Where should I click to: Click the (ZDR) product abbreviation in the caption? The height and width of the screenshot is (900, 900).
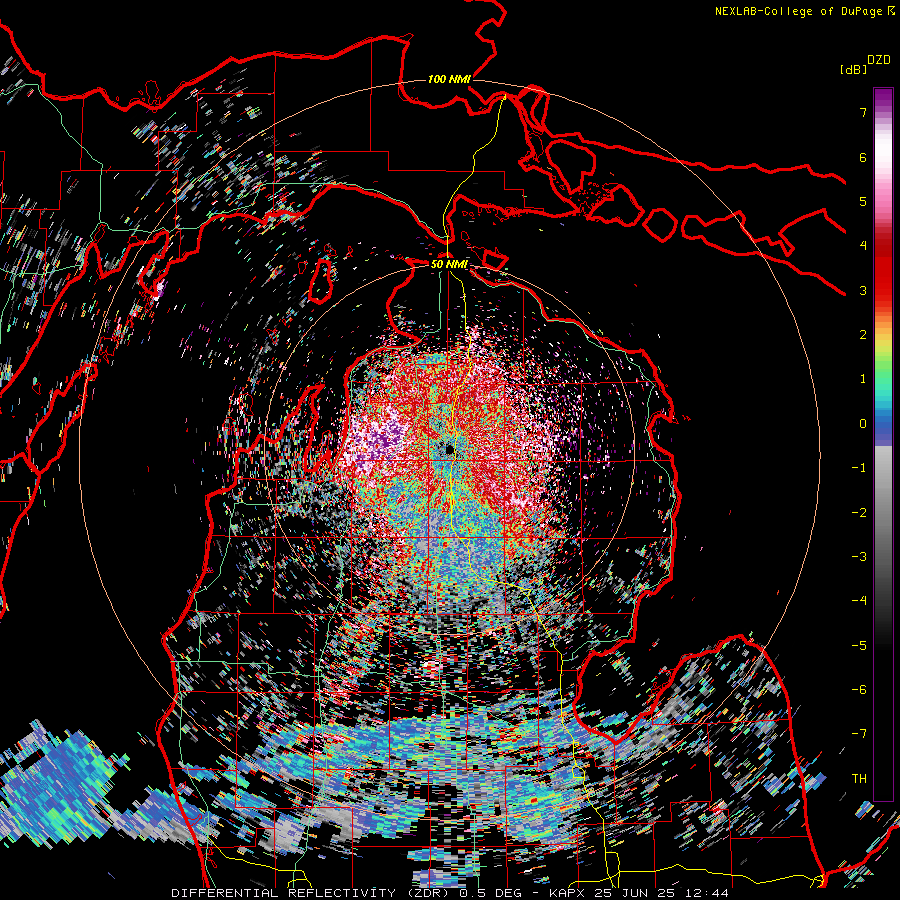coord(428,893)
